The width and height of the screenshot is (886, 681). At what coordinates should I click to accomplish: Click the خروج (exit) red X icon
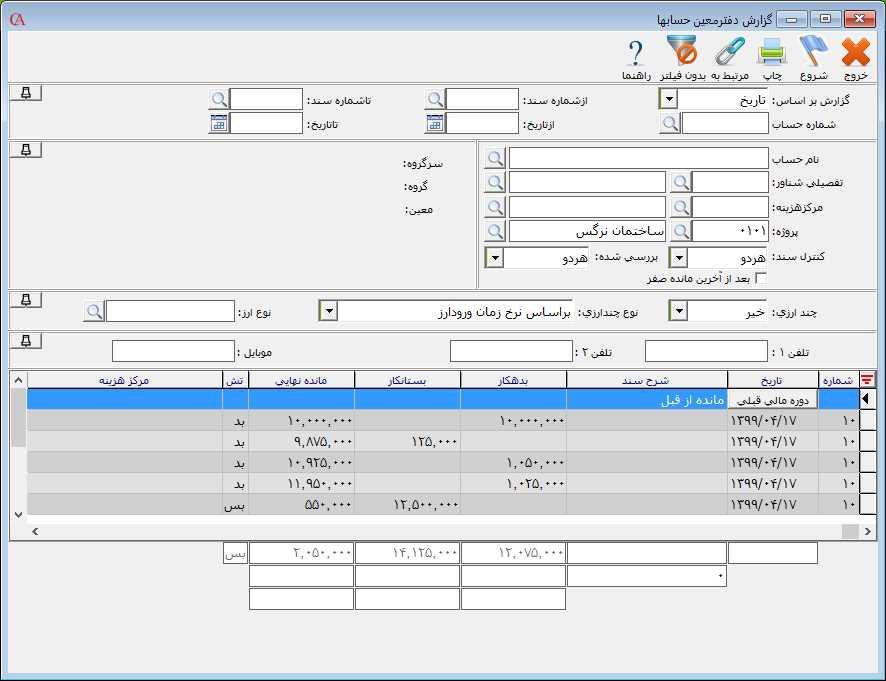856,52
